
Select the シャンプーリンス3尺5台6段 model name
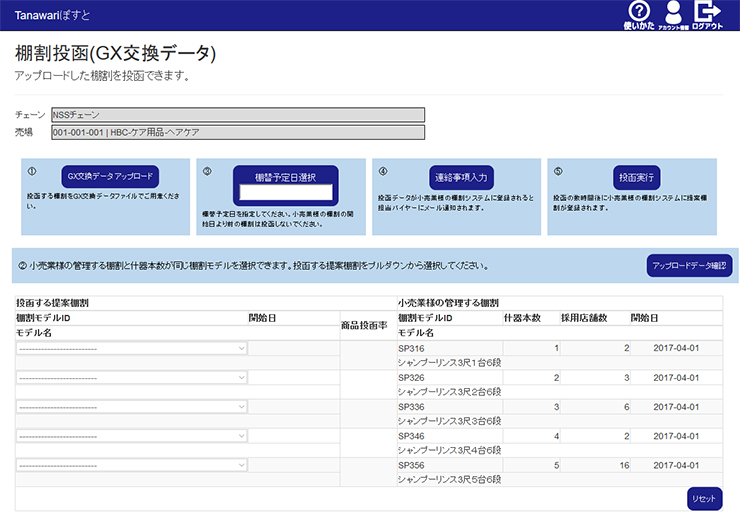[449, 480]
